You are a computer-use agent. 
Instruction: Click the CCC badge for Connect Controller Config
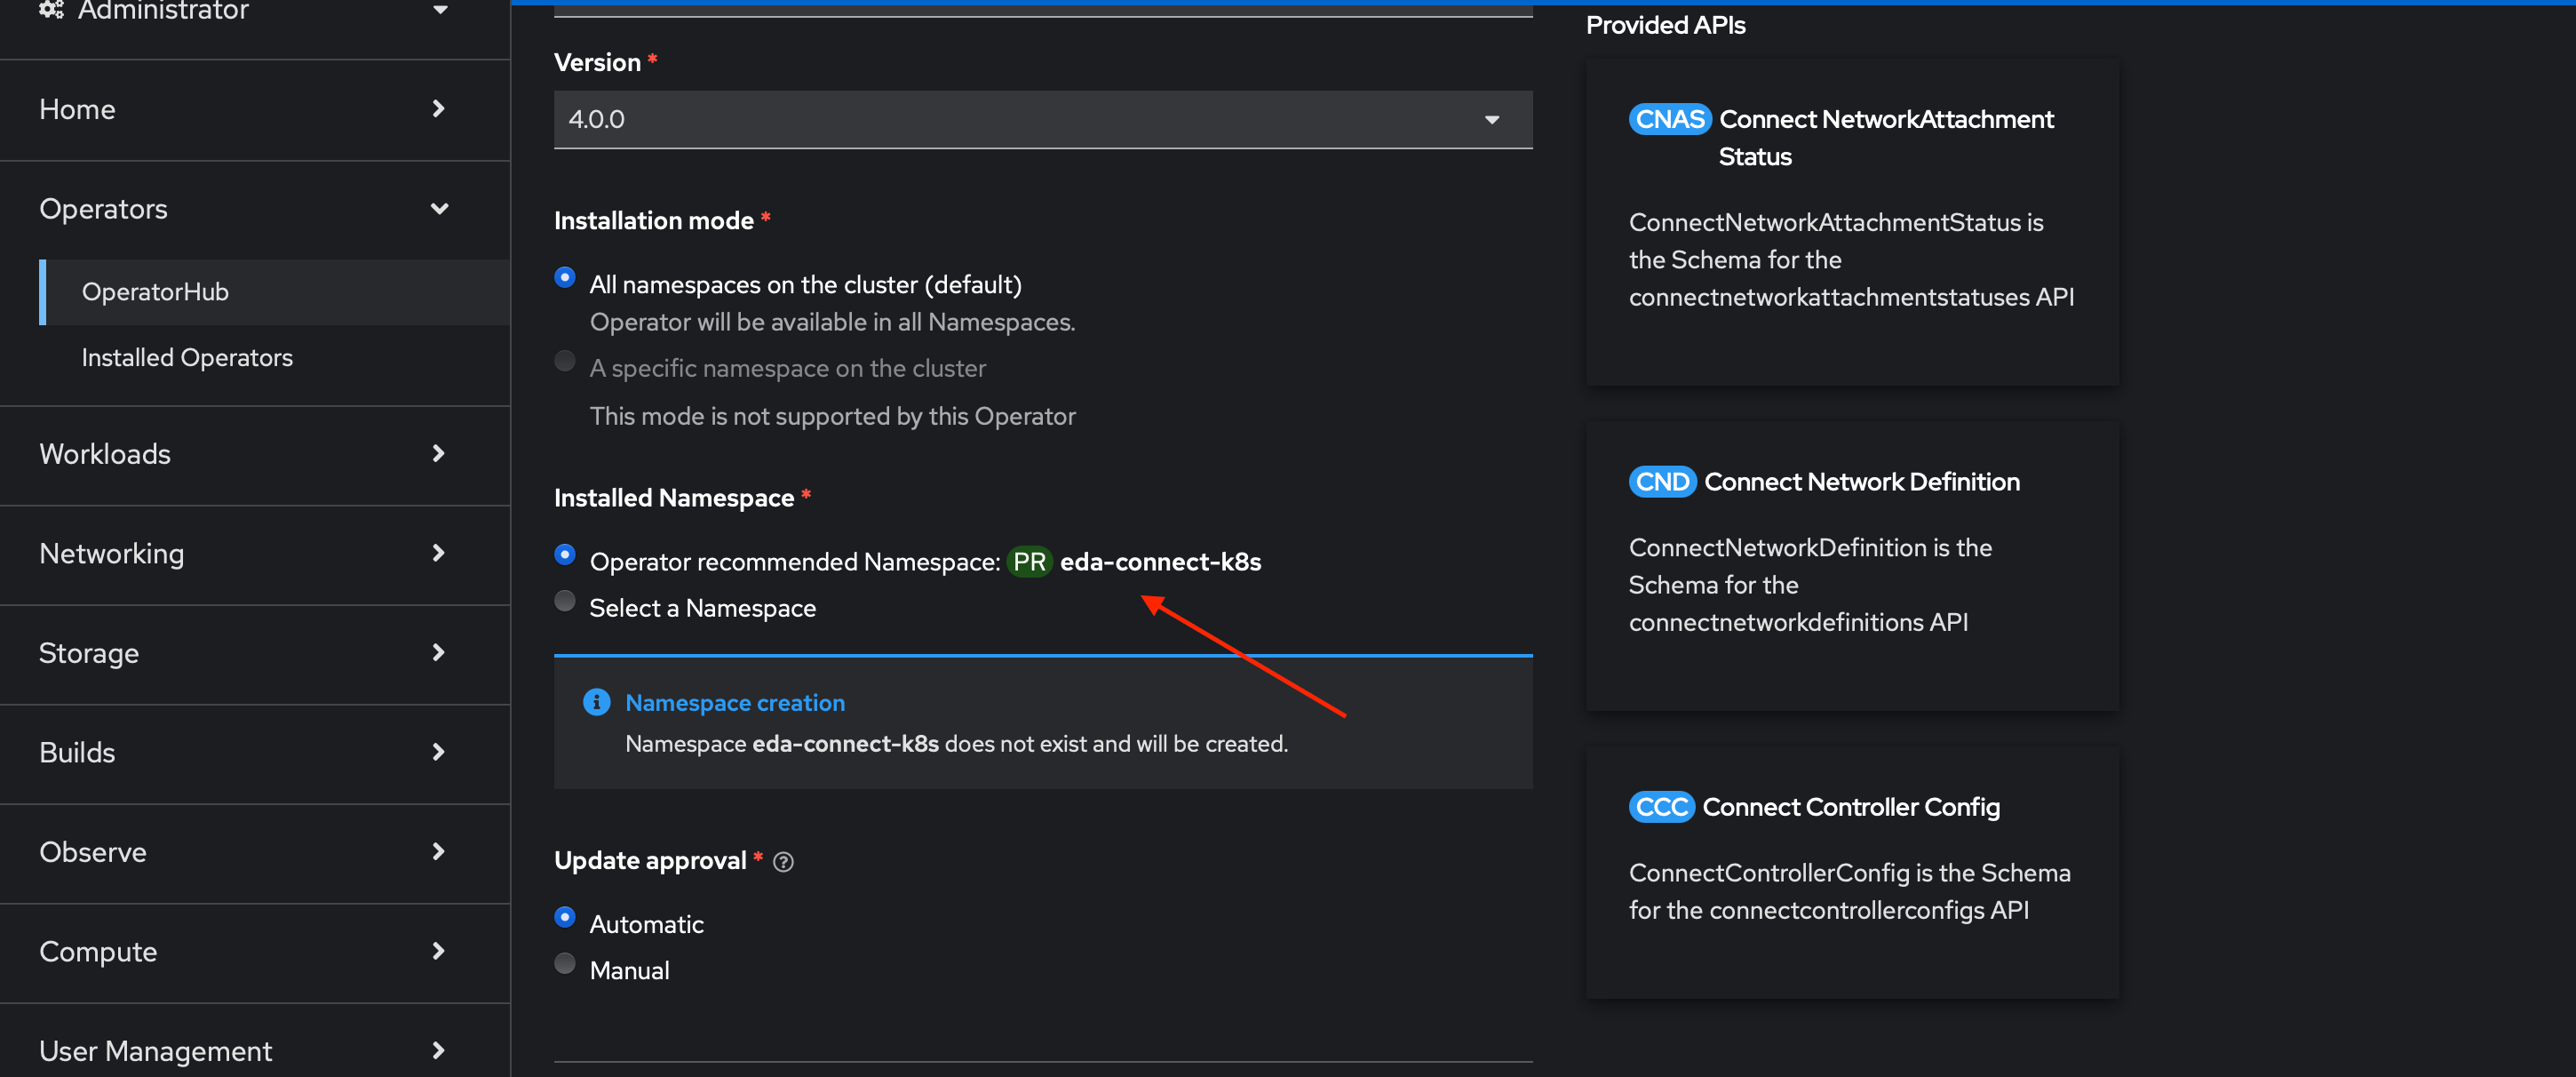pyautogui.click(x=1660, y=806)
